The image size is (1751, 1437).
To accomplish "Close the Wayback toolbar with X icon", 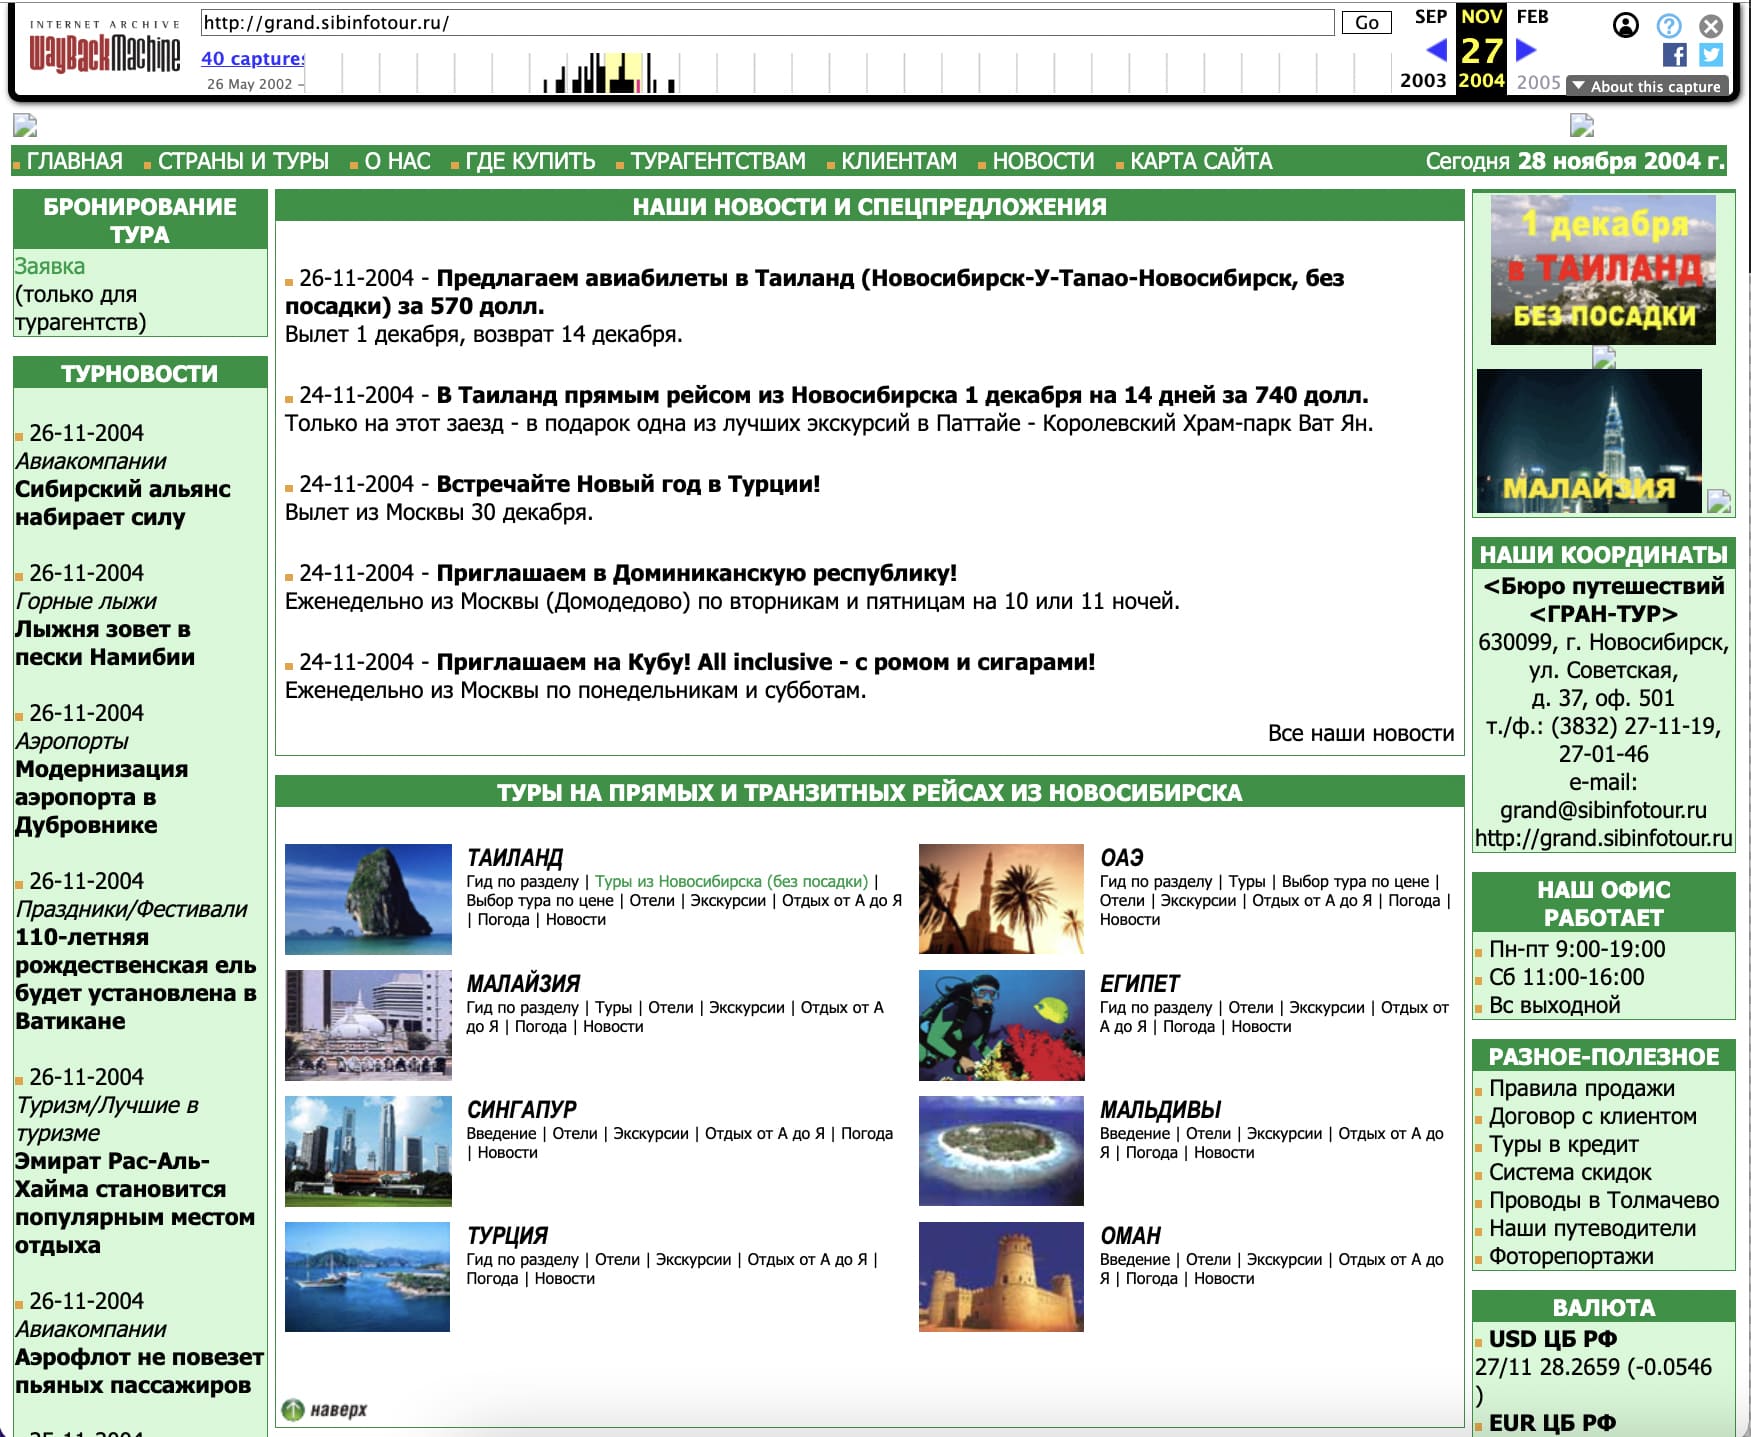I will pyautogui.click(x=1712, y=25).
